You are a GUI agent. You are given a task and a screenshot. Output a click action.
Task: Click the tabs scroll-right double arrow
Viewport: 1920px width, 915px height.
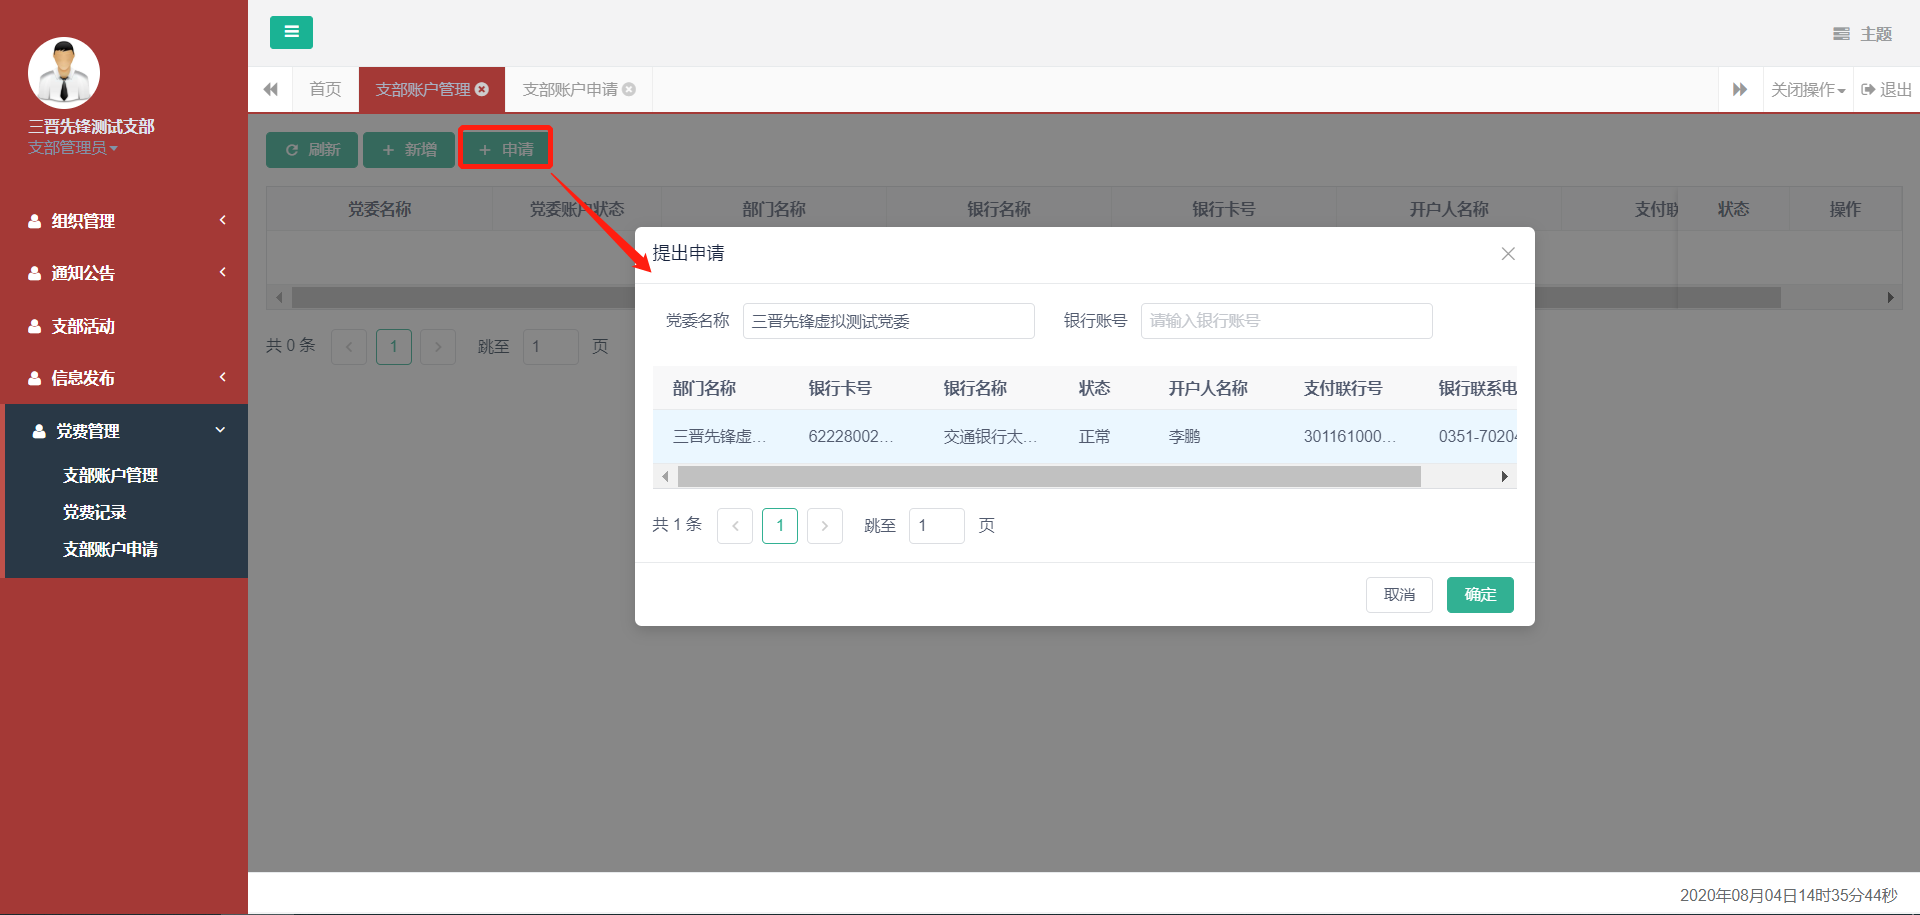click(1740, 89)
